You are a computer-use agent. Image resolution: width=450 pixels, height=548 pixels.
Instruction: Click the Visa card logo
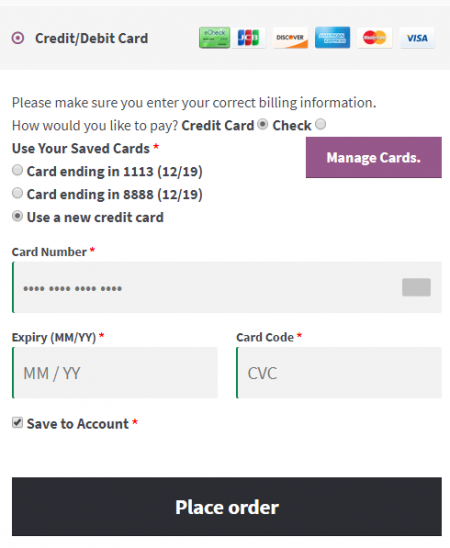click(417, 37)
